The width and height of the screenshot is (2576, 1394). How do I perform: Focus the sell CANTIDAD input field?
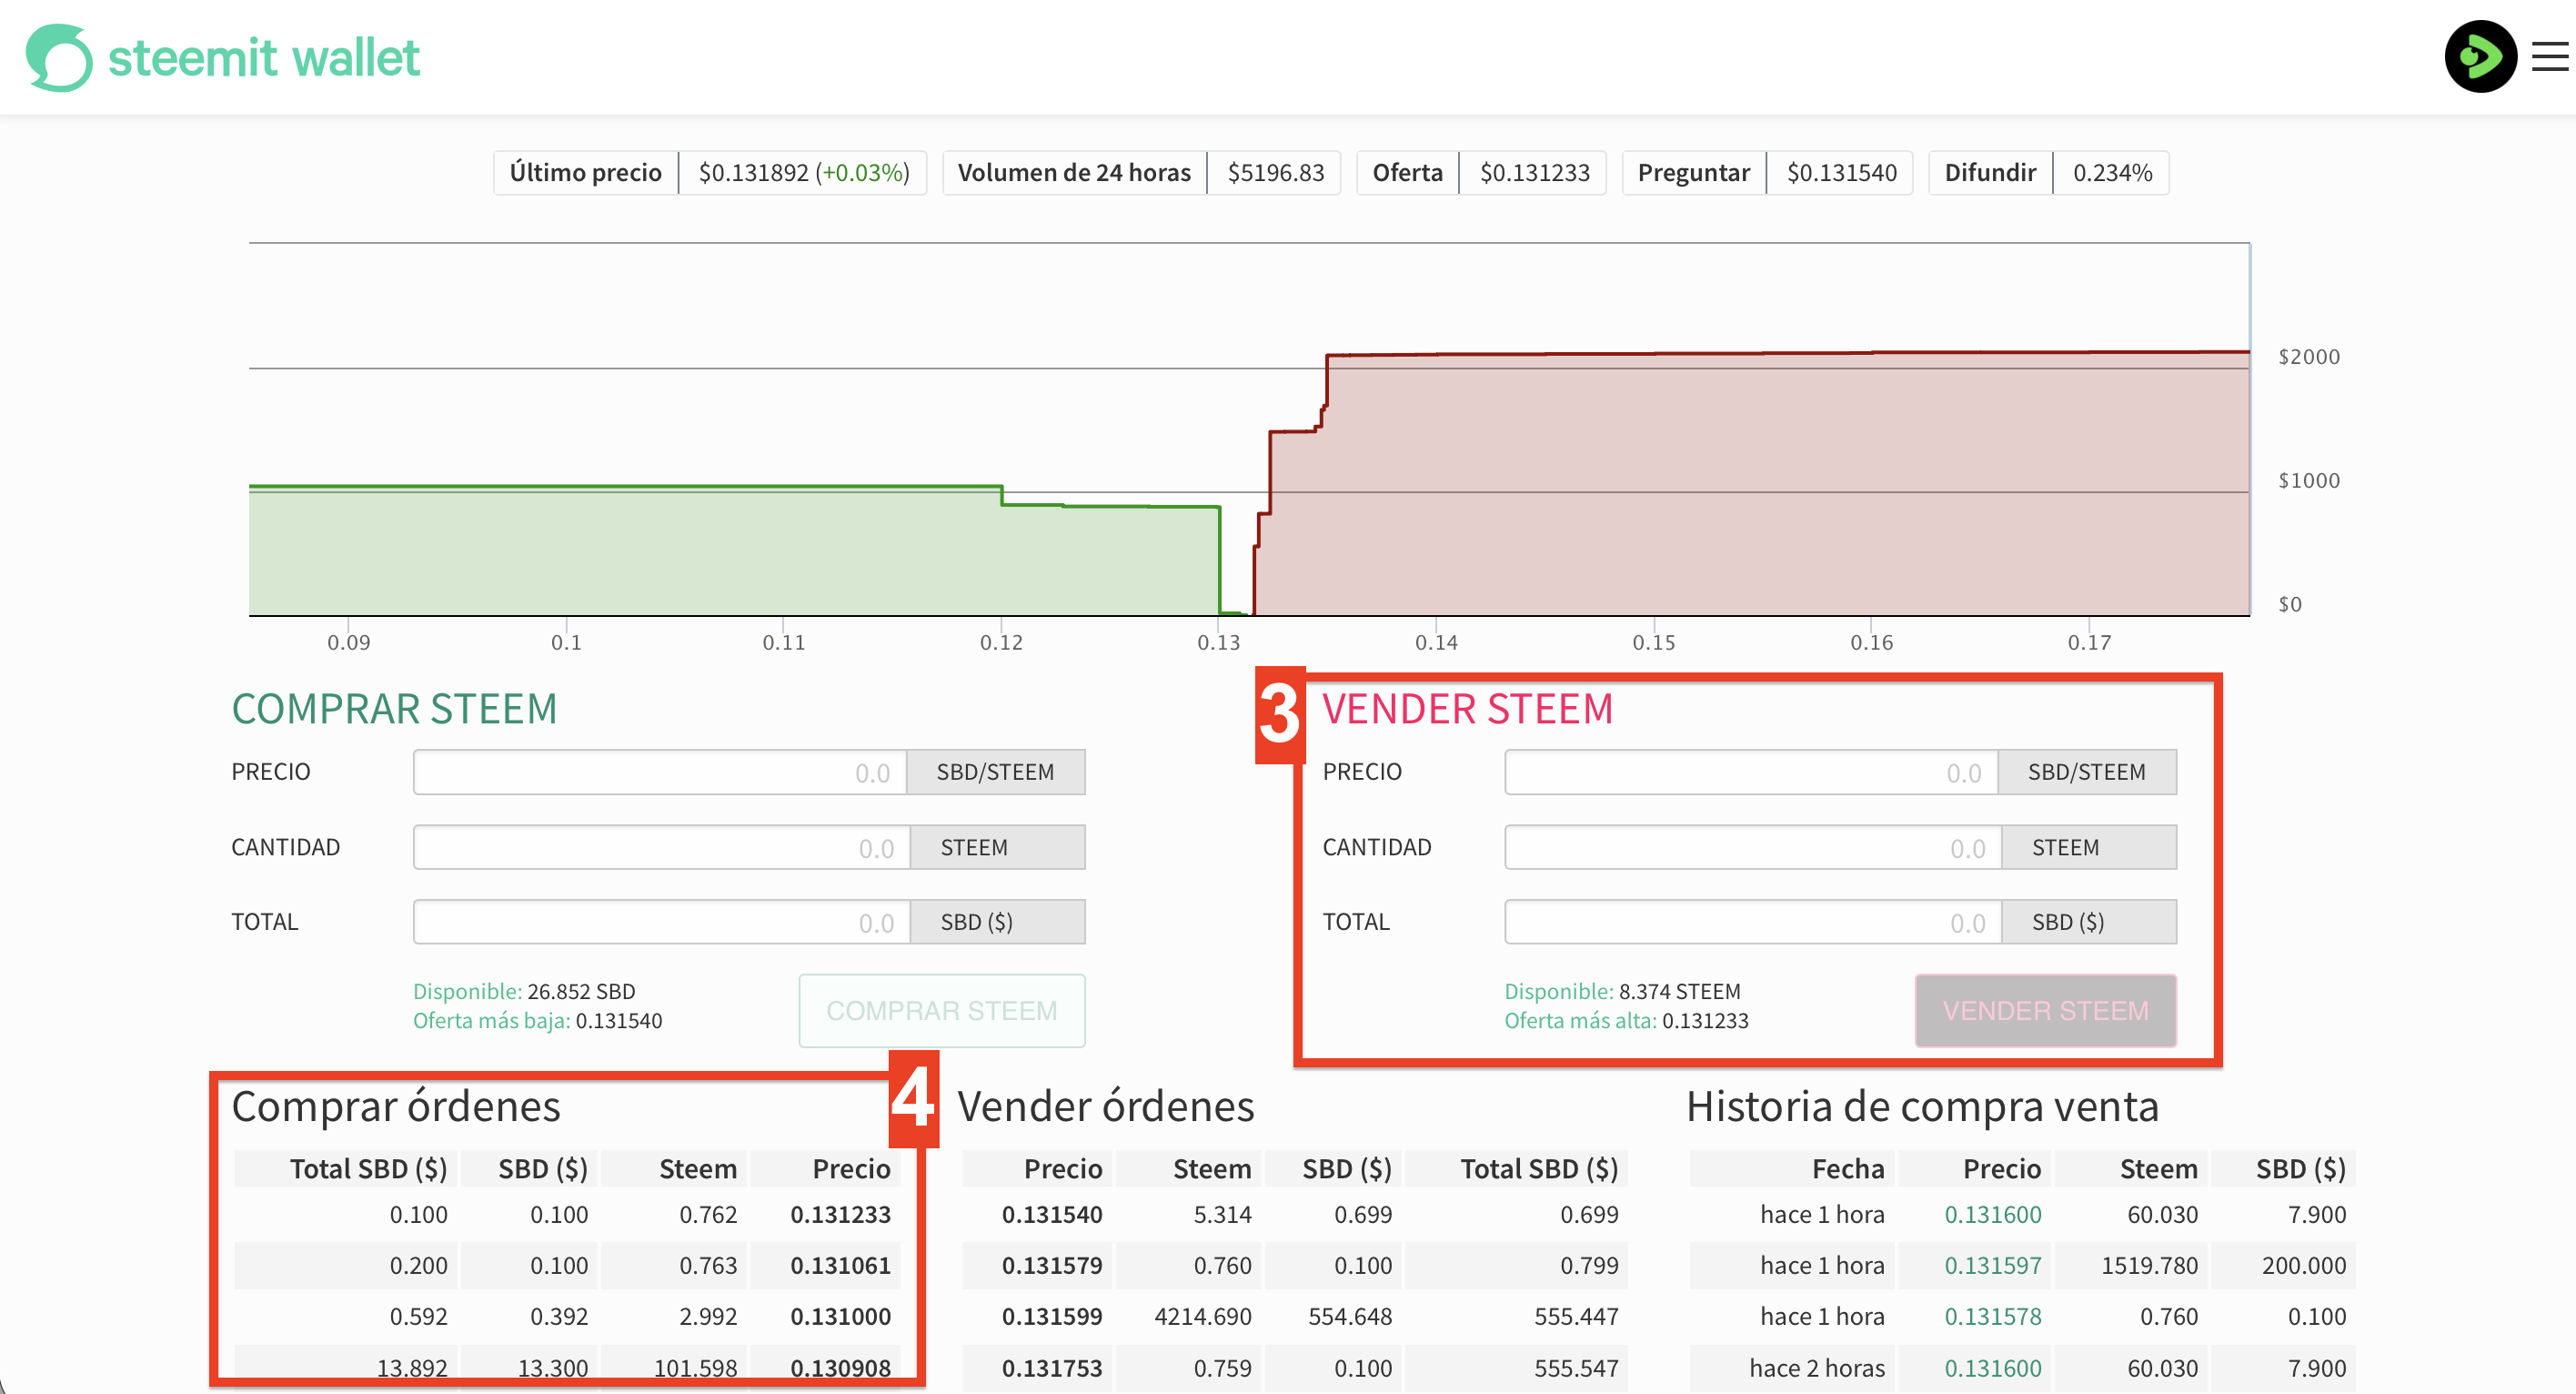coord(1753,847)
